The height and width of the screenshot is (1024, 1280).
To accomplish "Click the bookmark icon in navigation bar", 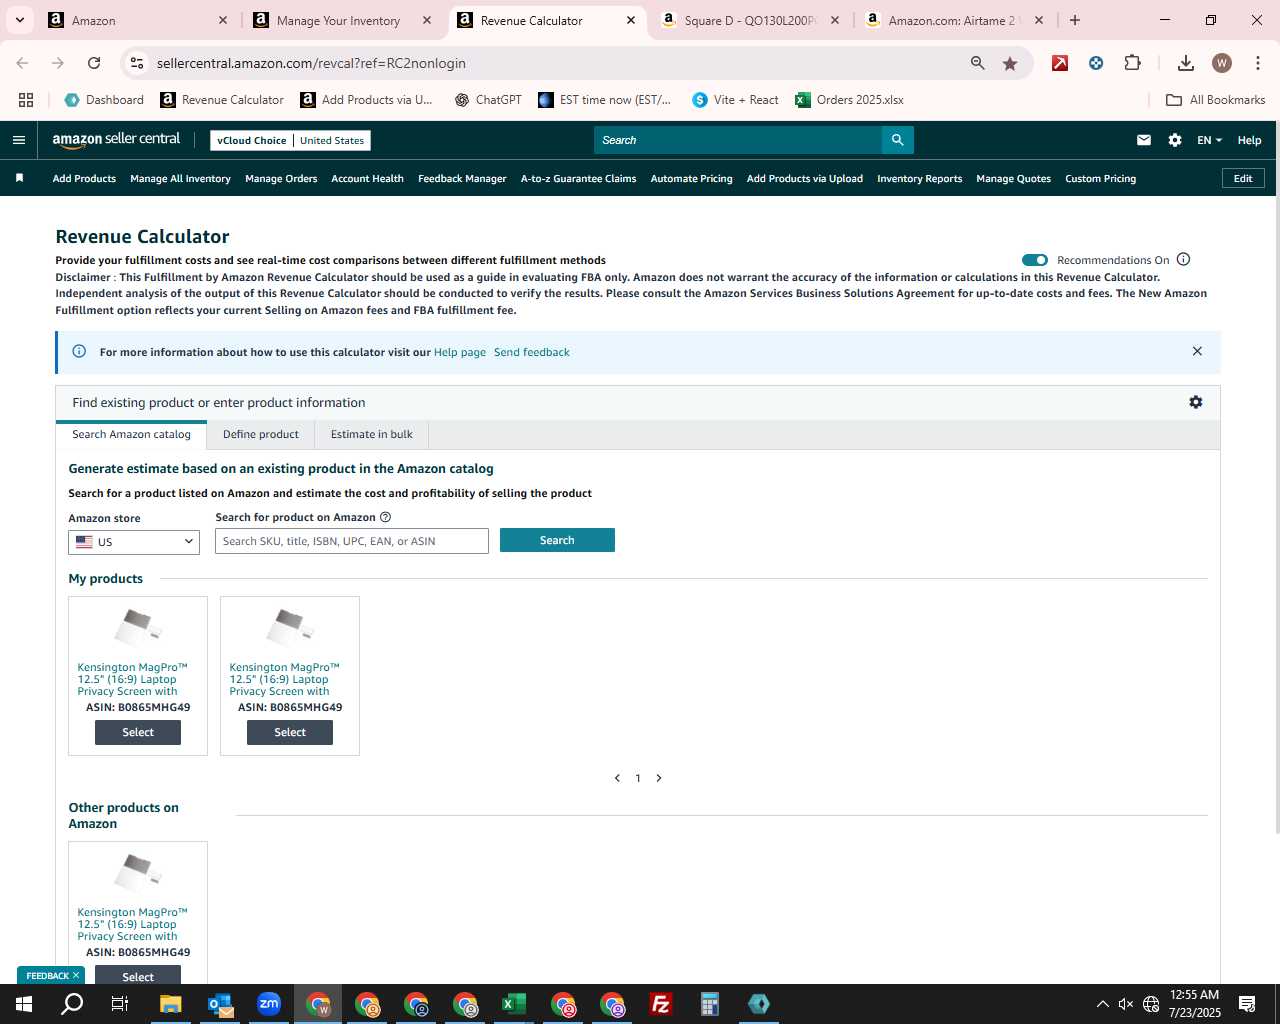I will pos(19,178).
